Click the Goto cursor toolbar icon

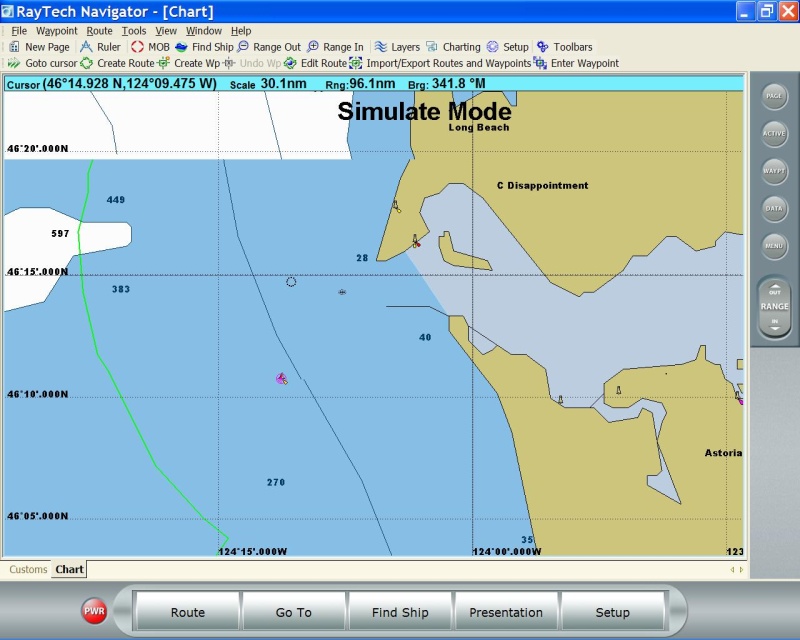tap(14, 63)
